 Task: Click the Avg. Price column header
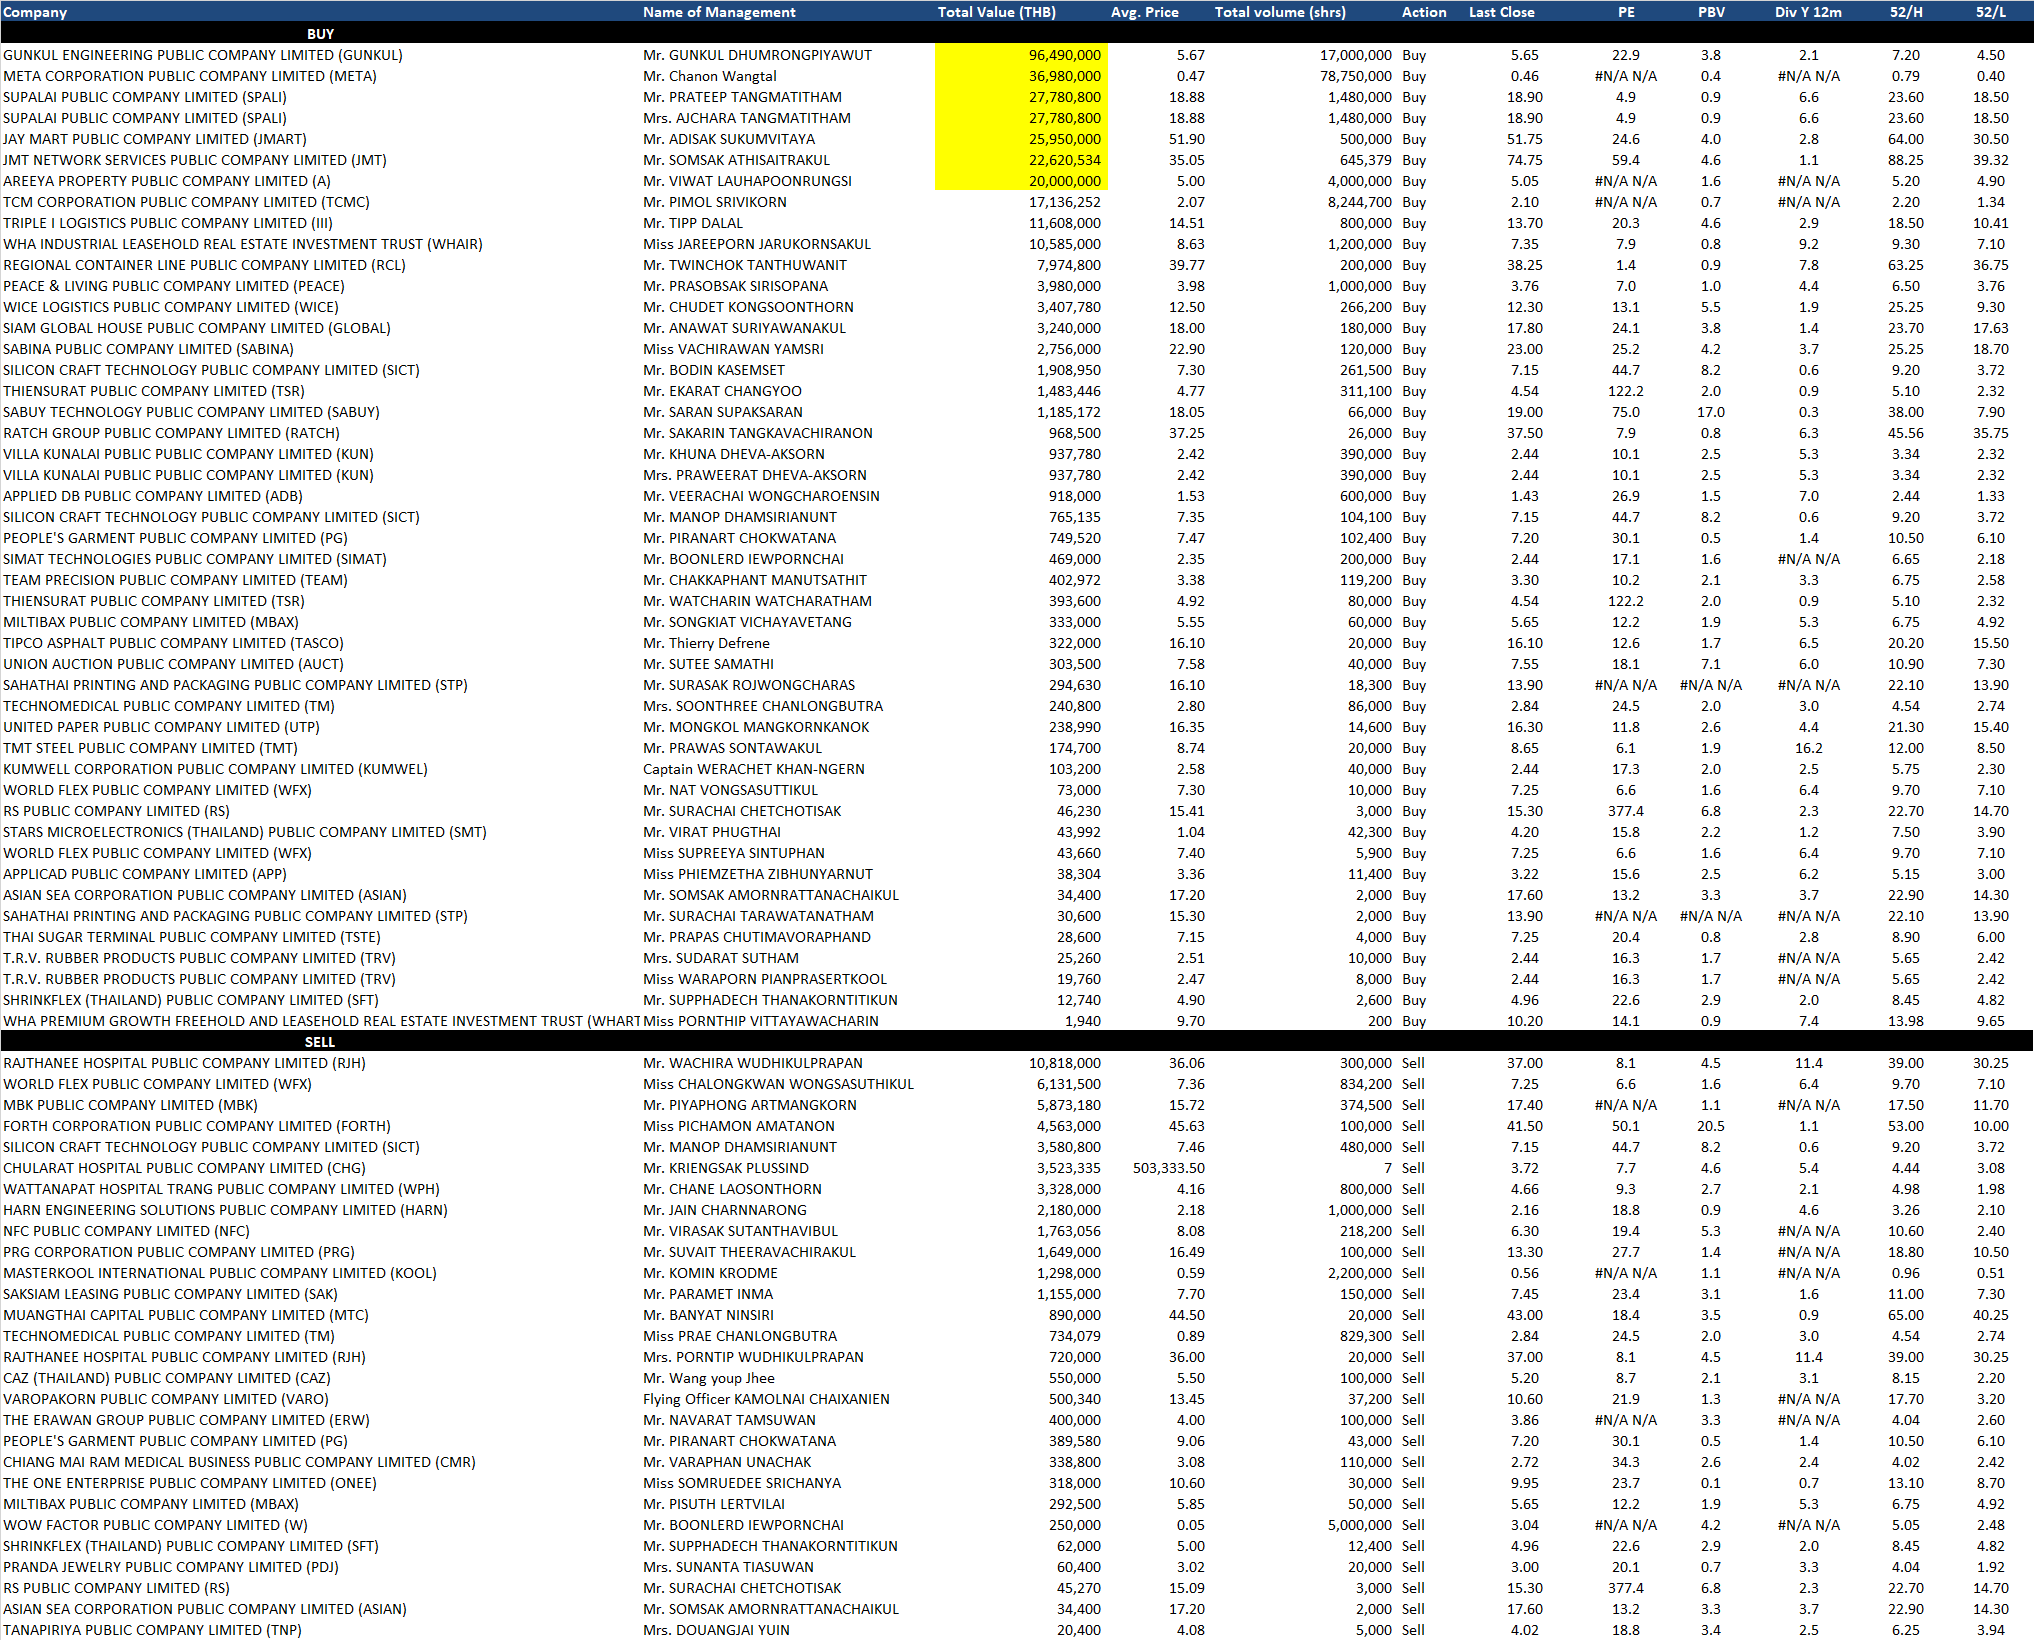[x=1144, y=12]
